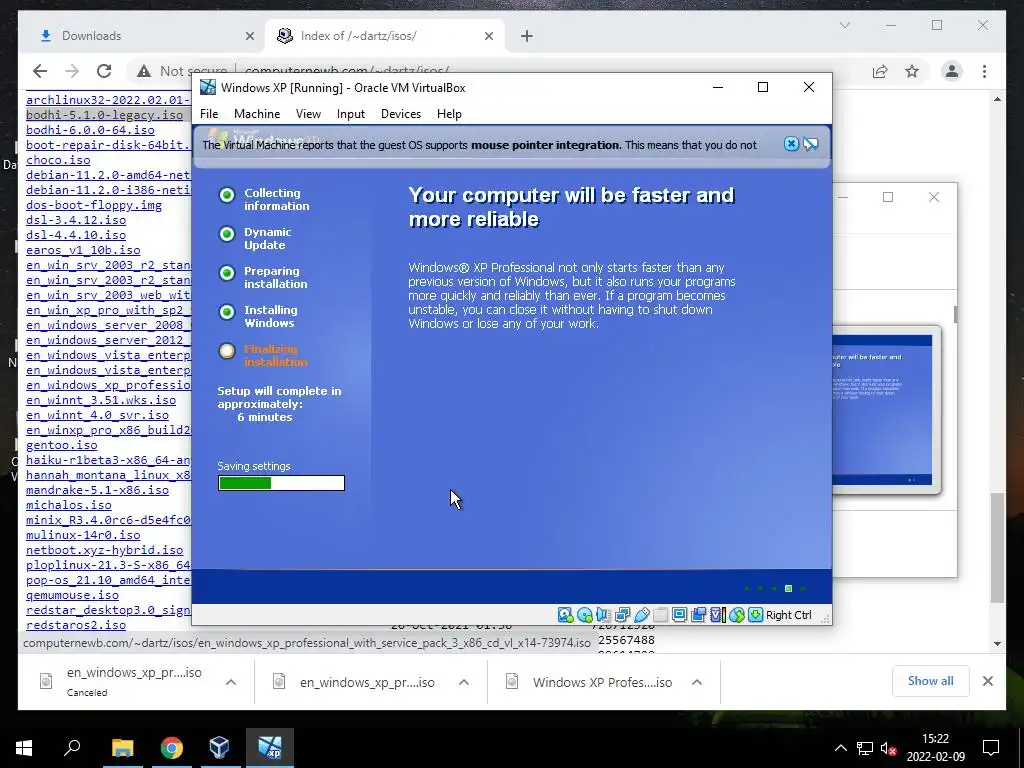Click the Chrome address bar
1024x768 pixels.
tap(496, 71)
